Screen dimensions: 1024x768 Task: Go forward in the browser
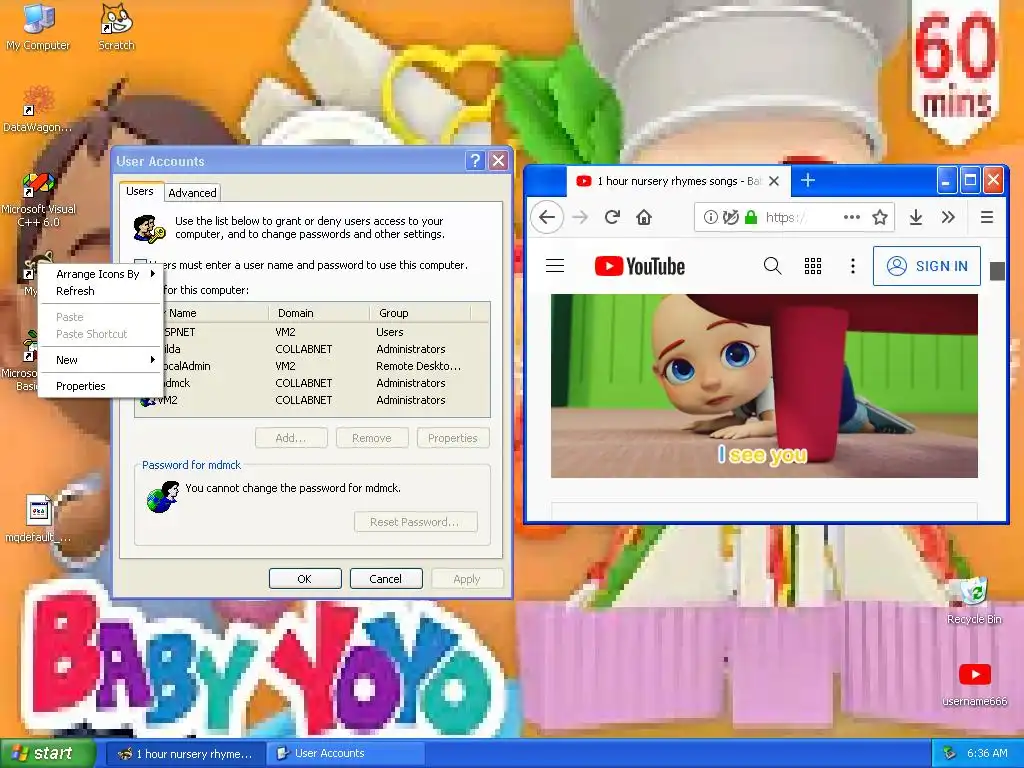click(580, 217)
